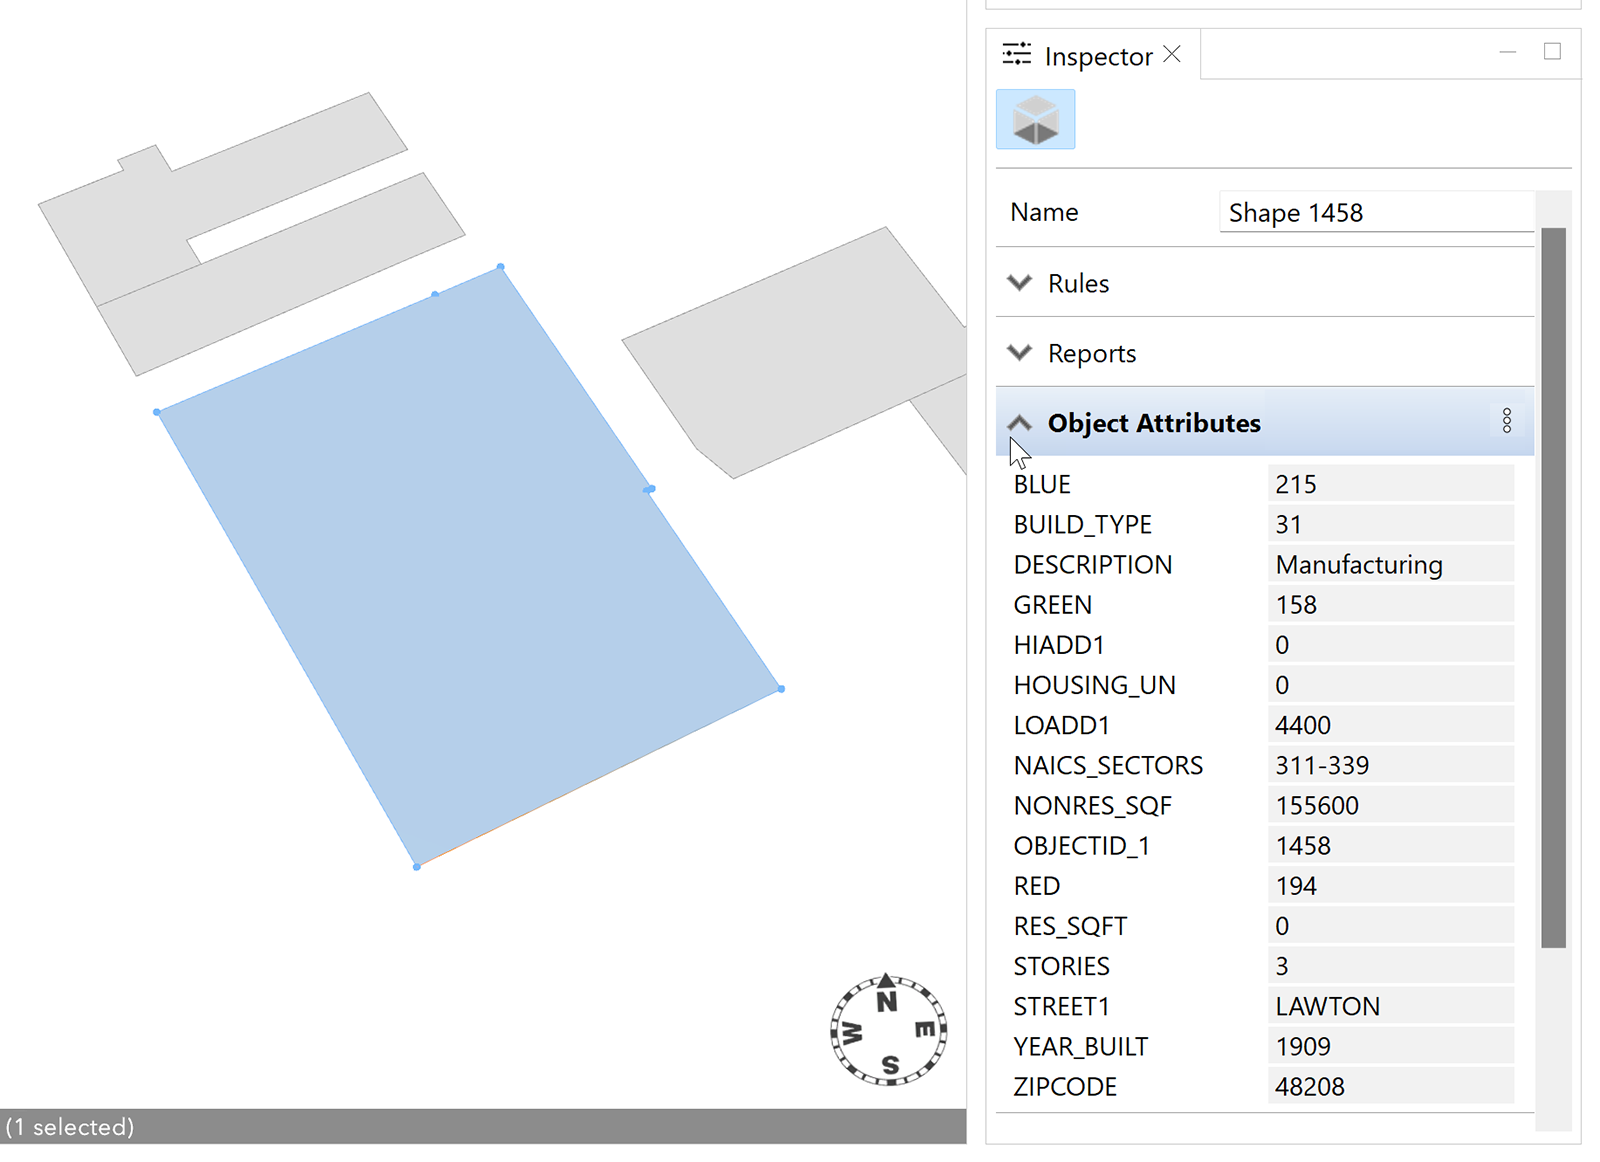Edit the Name field showing Shape 1458

pyautogui.click(x=1375, y=212)
